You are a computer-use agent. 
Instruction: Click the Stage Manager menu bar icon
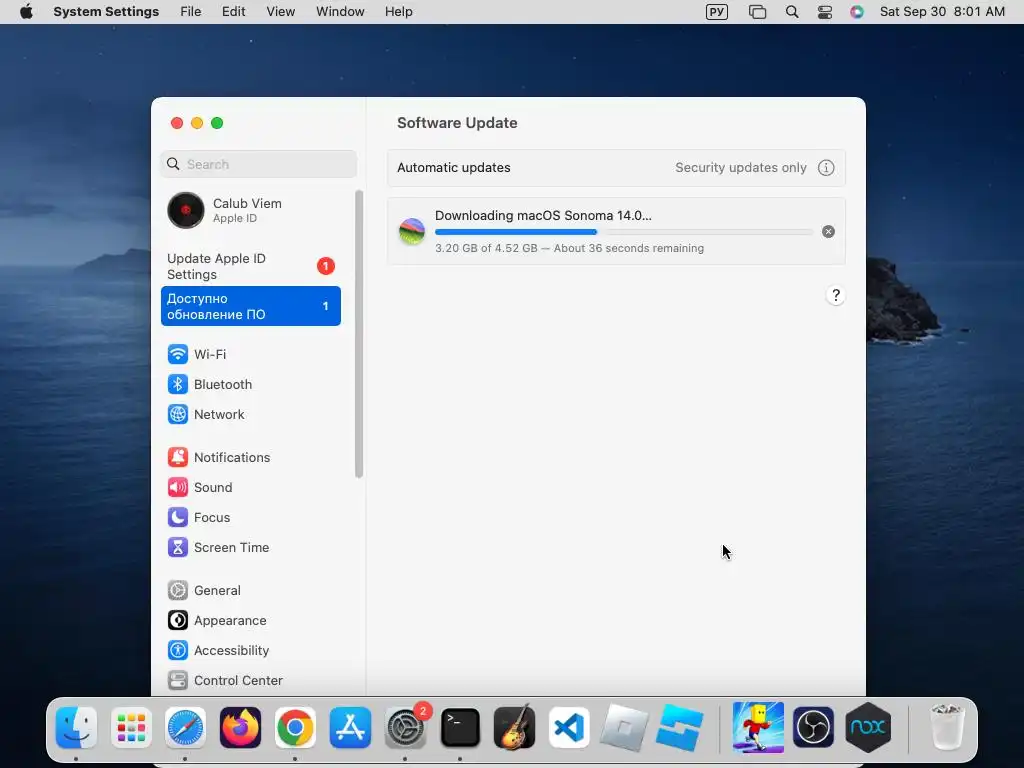point(757,12)
